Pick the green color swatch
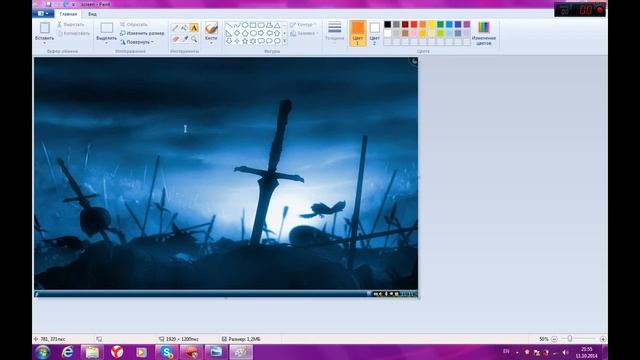Viewport: 640px width, 360px height. point(440,24)
